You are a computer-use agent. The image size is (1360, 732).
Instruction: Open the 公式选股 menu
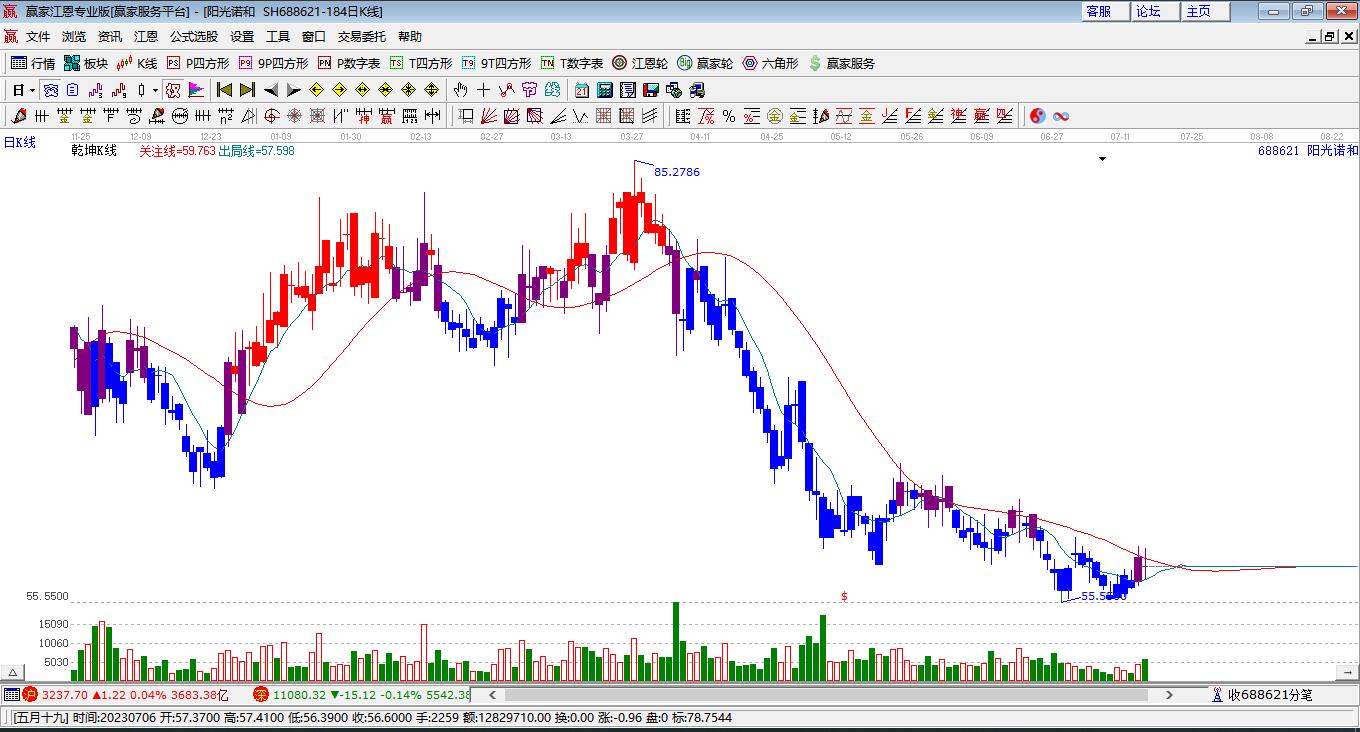coord(194,37)
